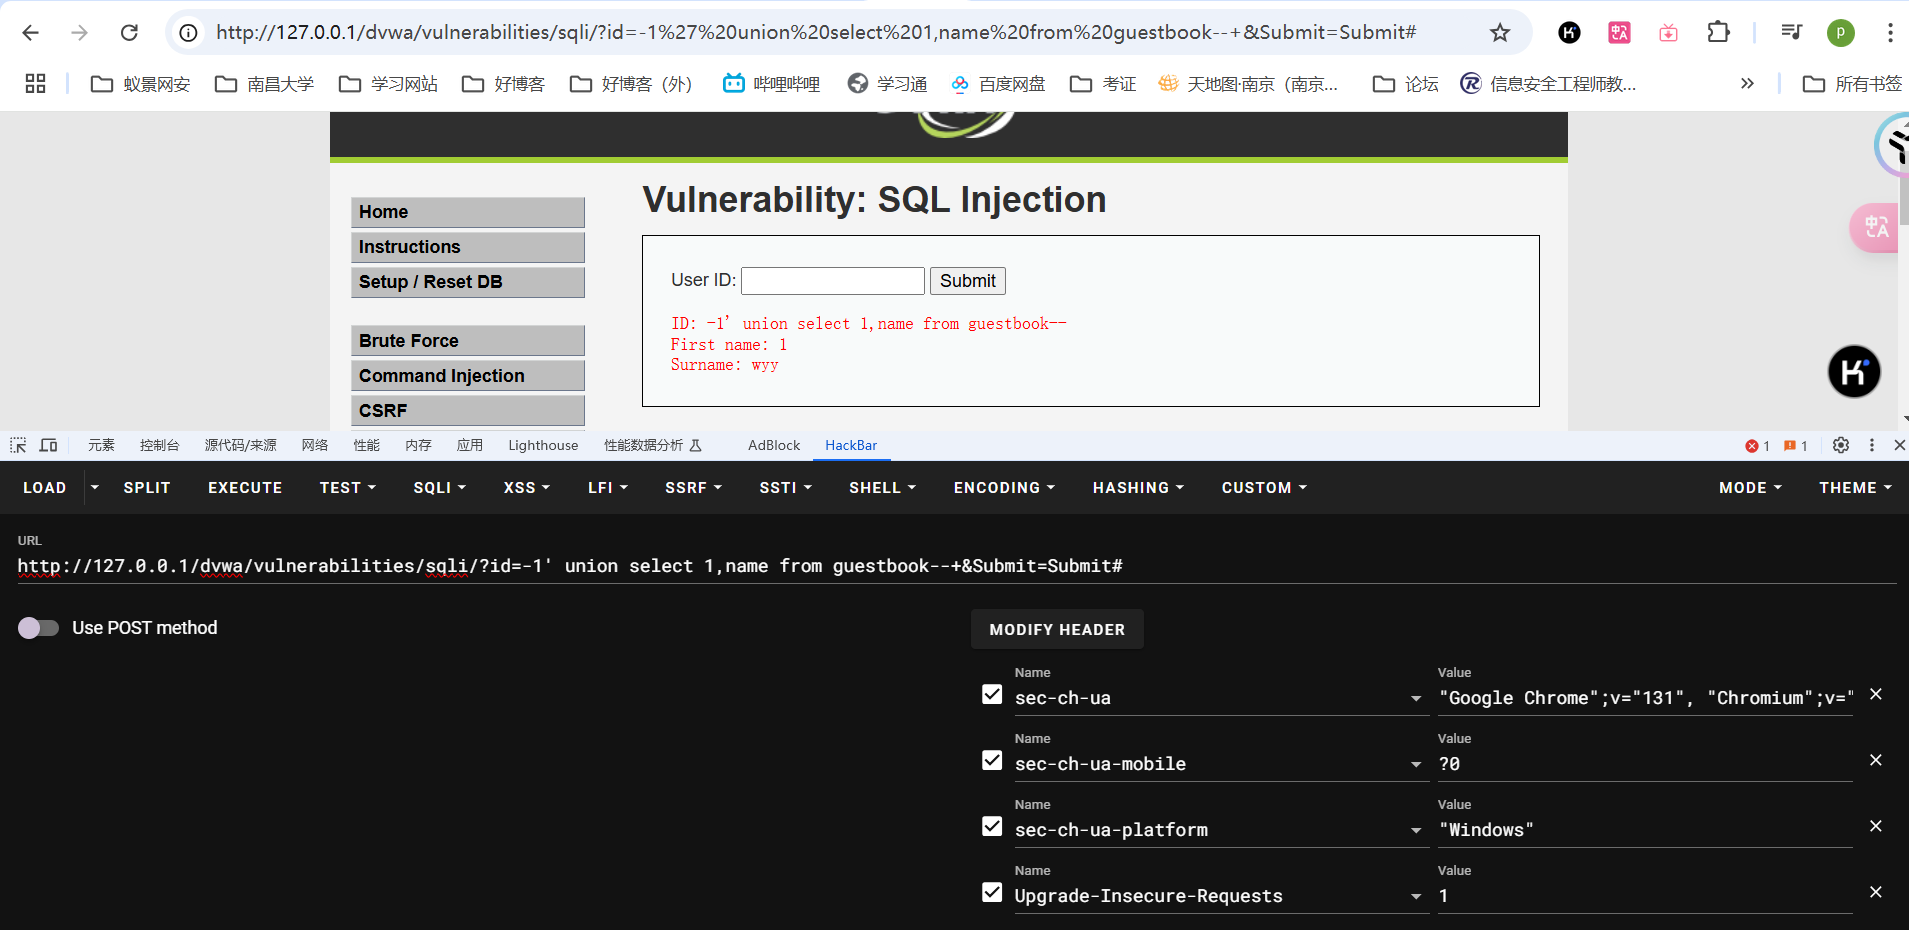Select the inspect element tool in DevTools
1909x930 pixels.
(17, 445)
